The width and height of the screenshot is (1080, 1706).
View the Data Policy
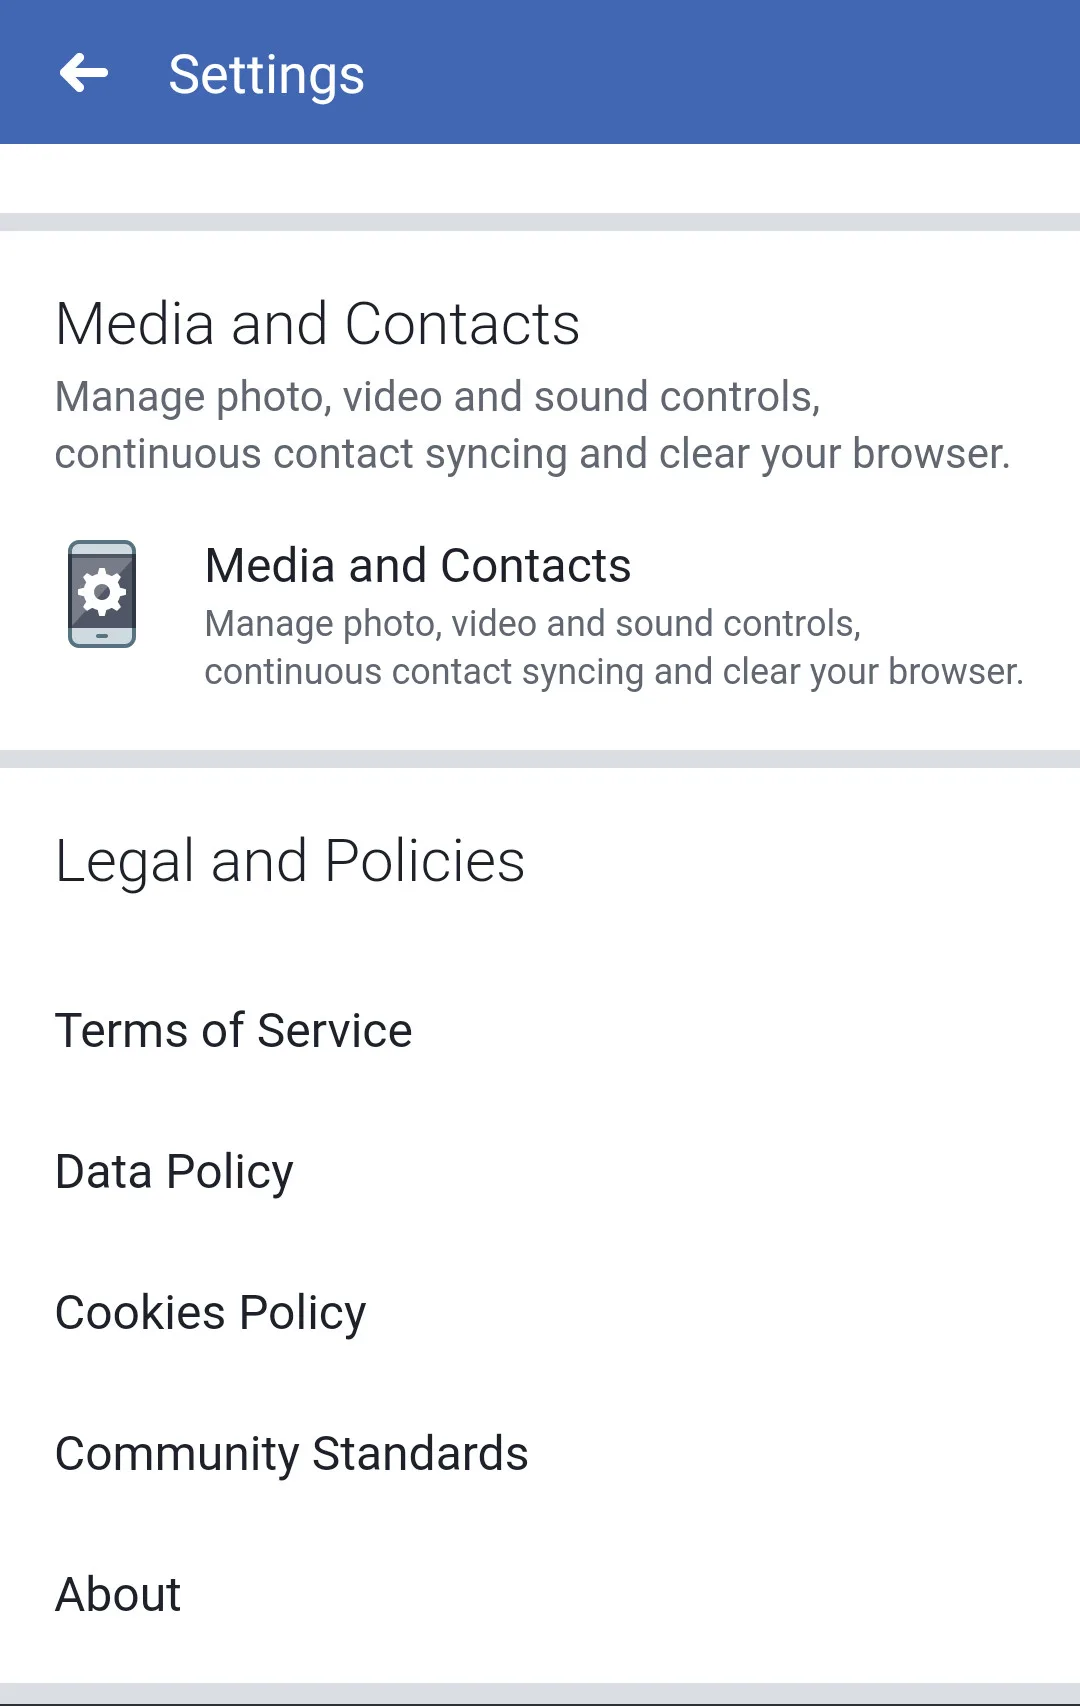(x=175, y=1172)
